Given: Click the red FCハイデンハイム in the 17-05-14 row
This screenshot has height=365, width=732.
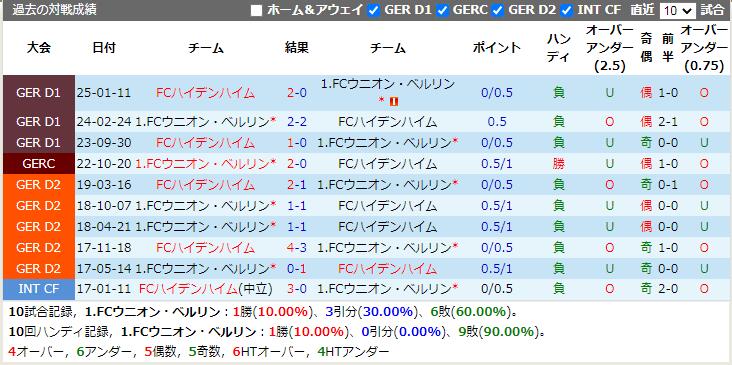Looking at the screenshot, I should click(x=387, y=268).
